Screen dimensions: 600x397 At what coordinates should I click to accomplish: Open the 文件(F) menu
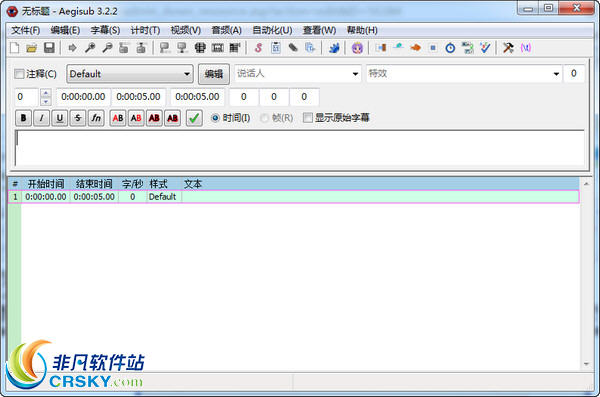[x=25, y=30]
